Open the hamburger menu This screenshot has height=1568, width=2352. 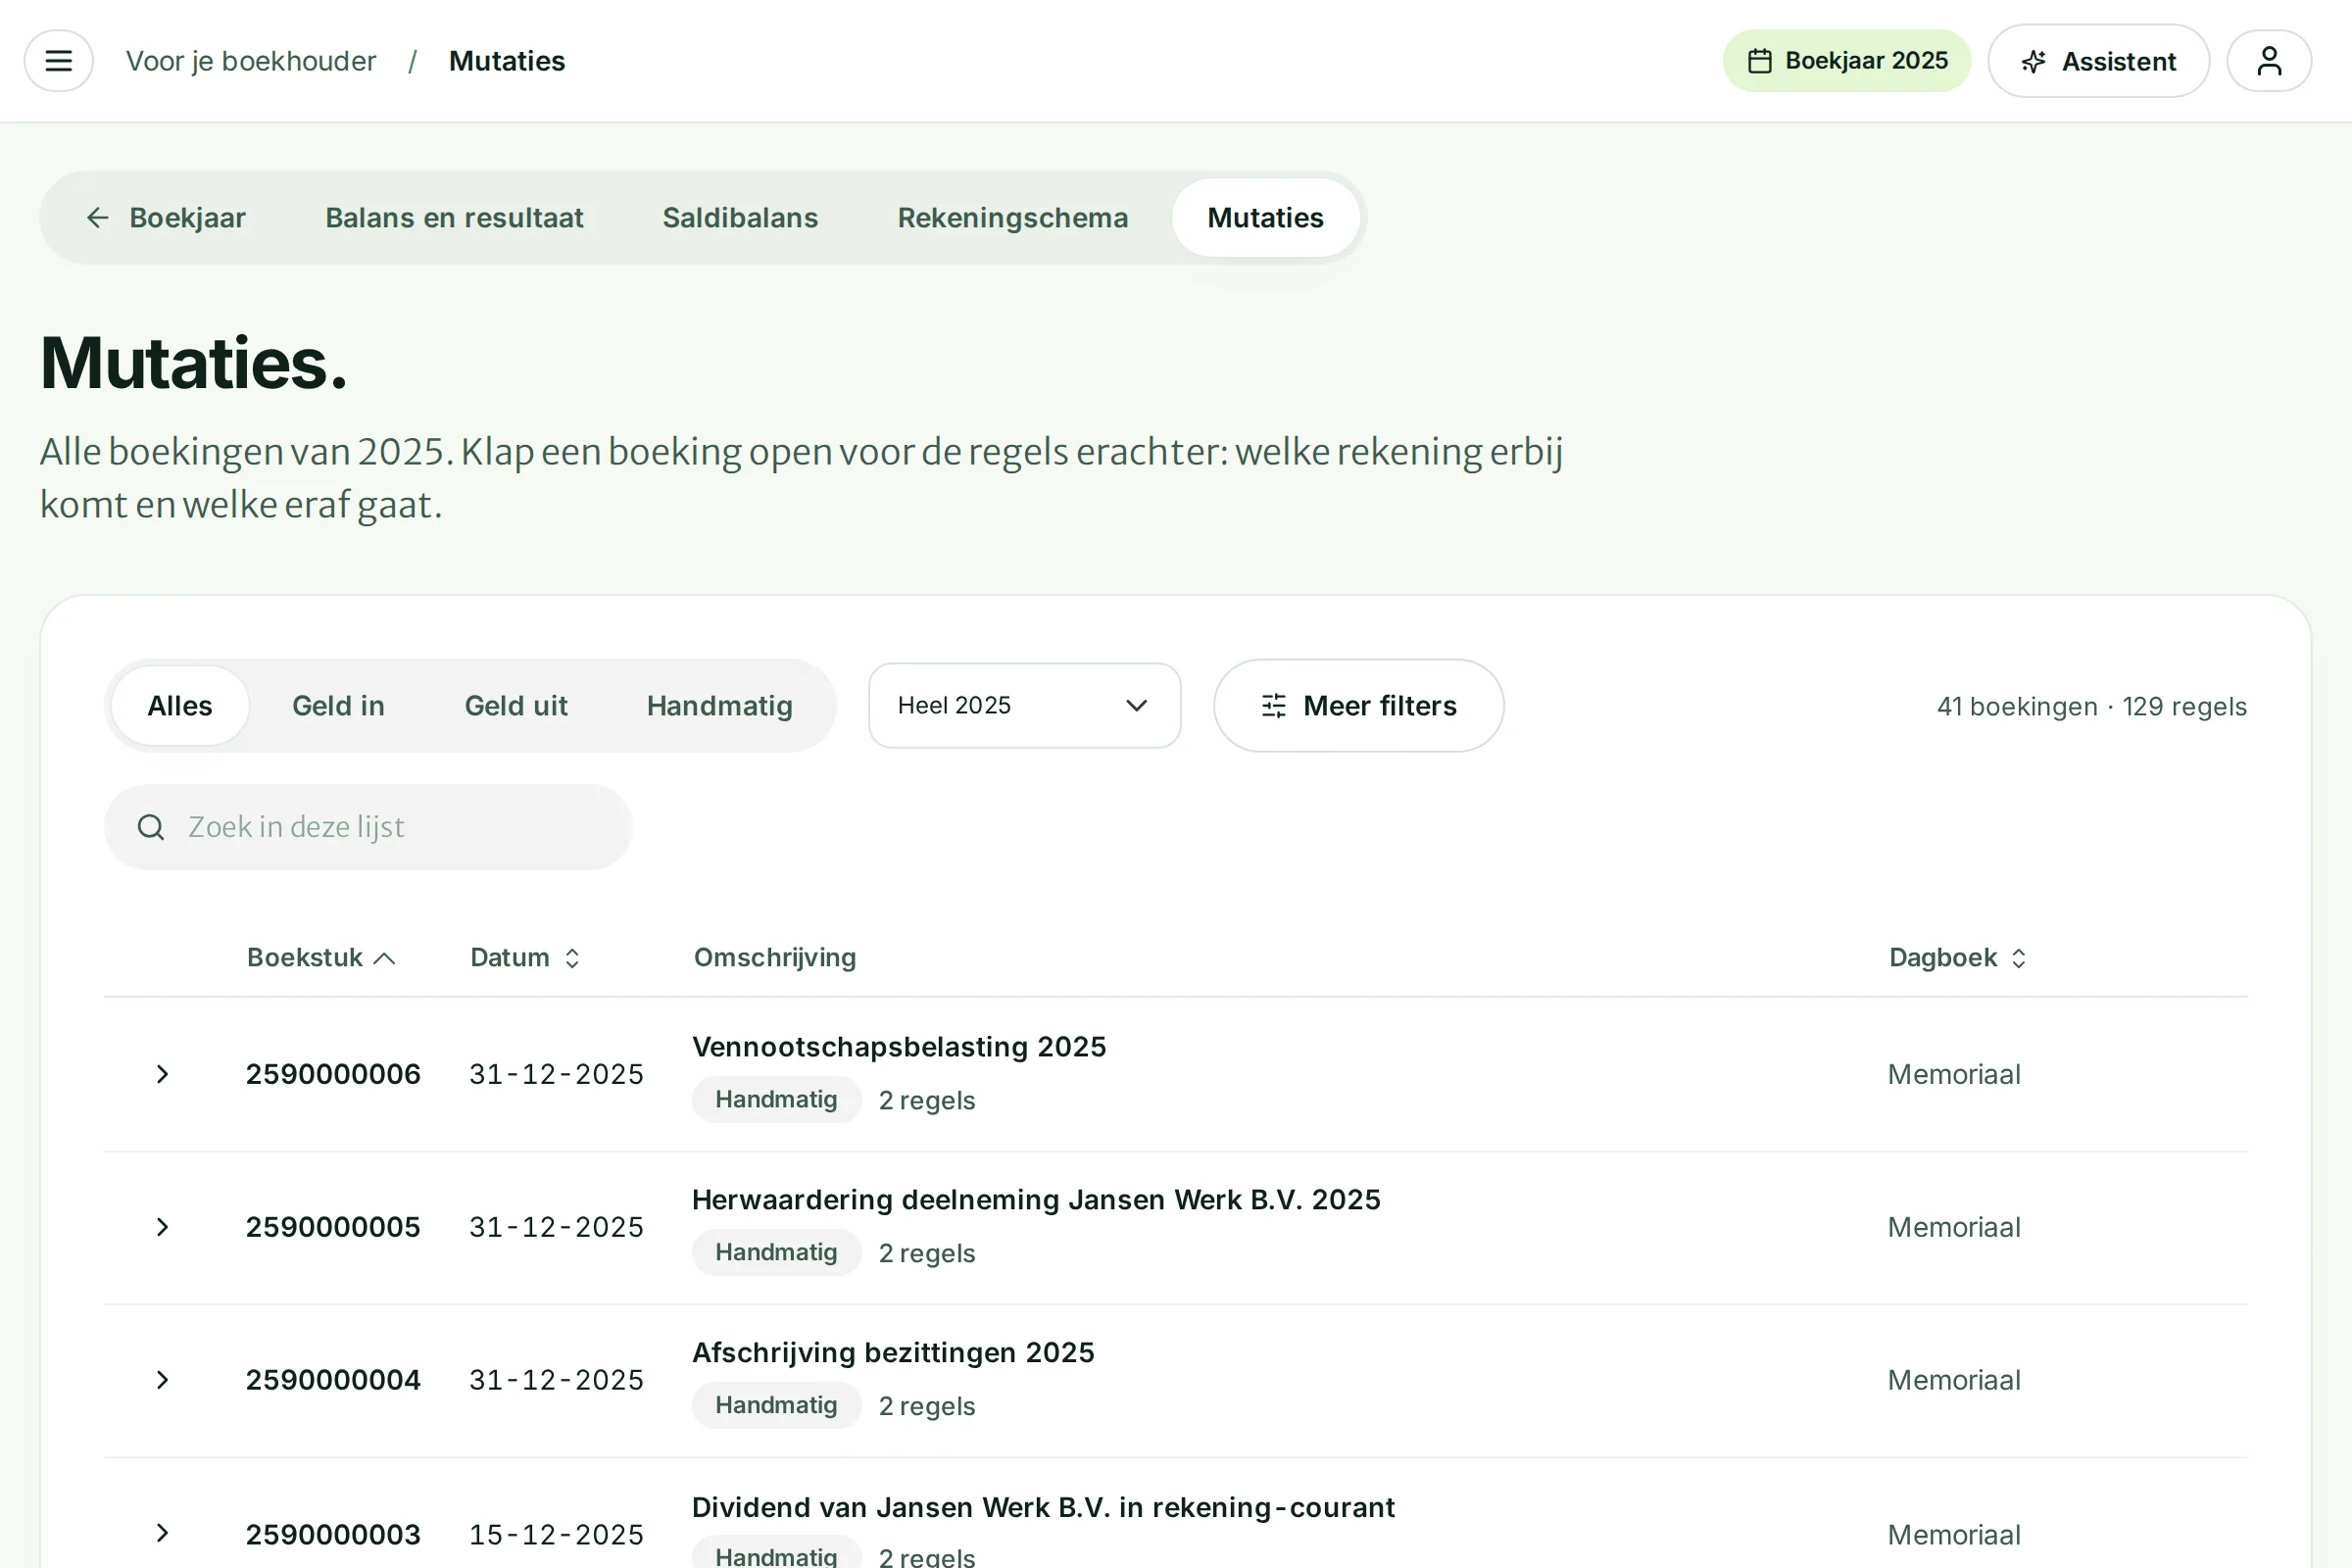point(59,61)
